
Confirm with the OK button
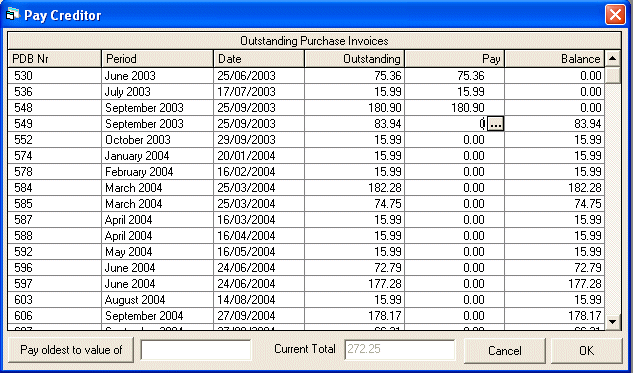(587, 350)
